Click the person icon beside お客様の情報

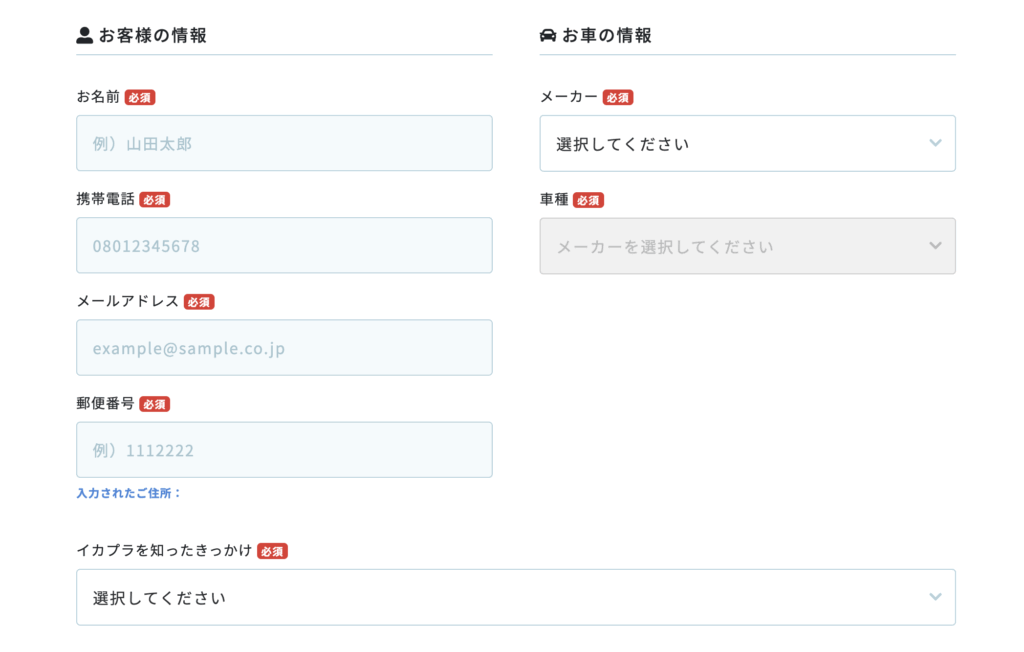point(84,36)
